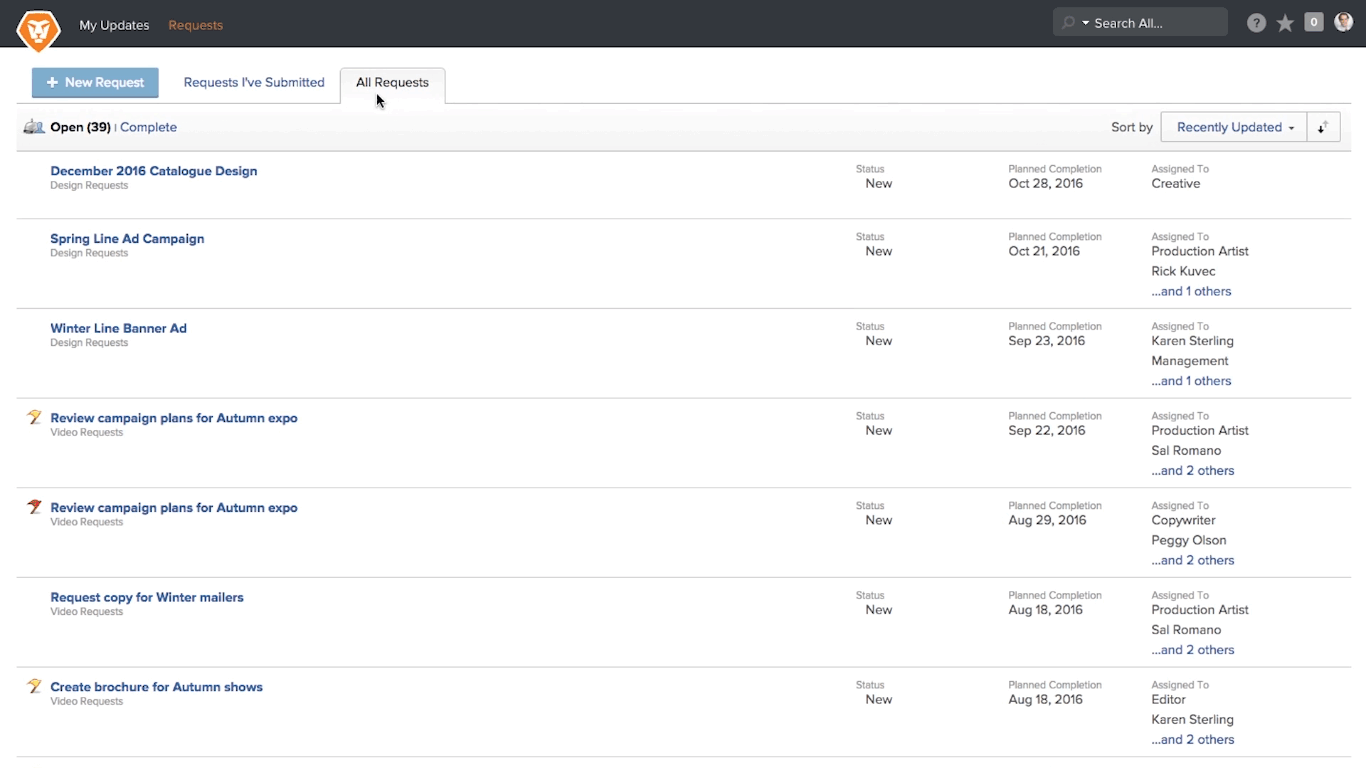Open Review campaign plans due Sep 22, 2016
The image size is (1366, 768).
point(174,418)
